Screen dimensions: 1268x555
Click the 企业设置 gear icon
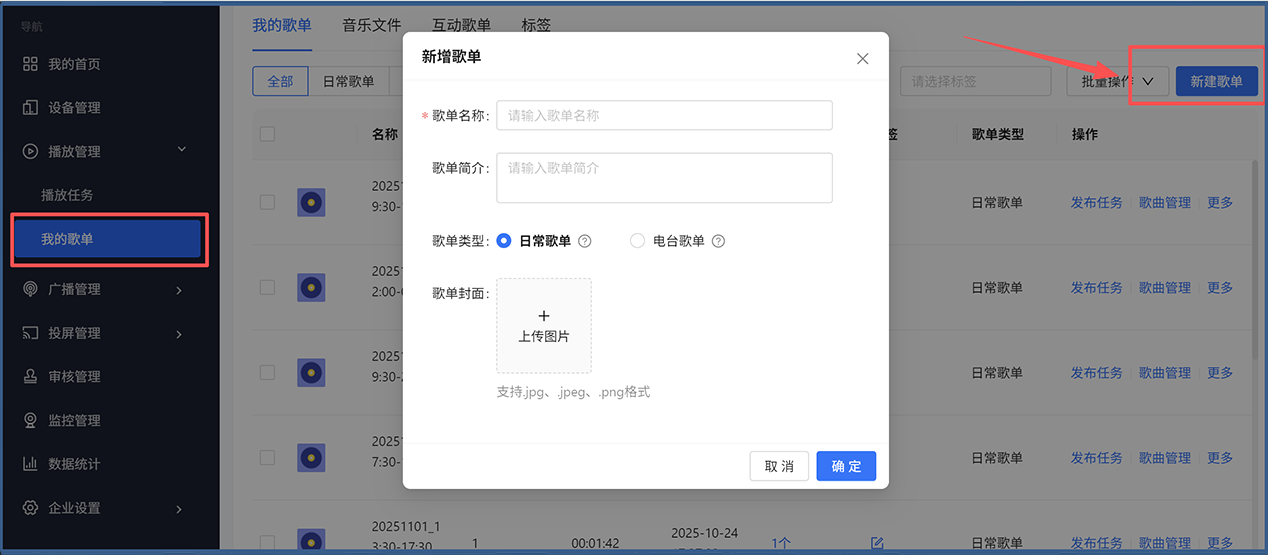pyautogui.click(x=30, y=508)
